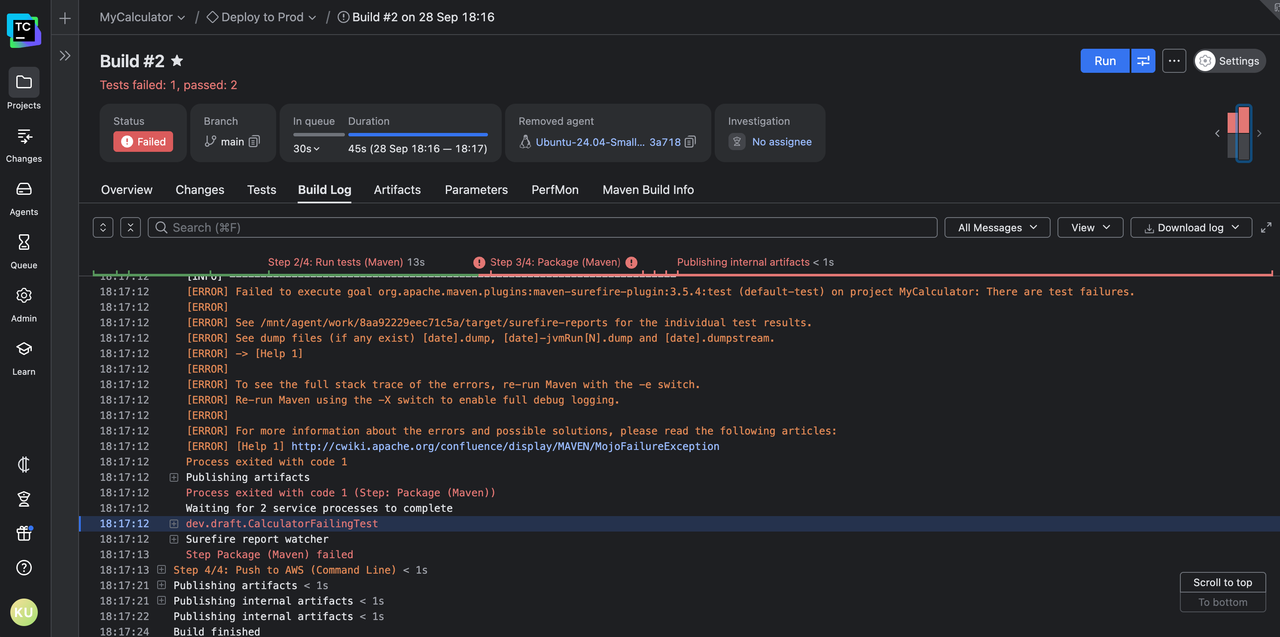Open the three-dot more actions menu

[x=1174, y=61]
